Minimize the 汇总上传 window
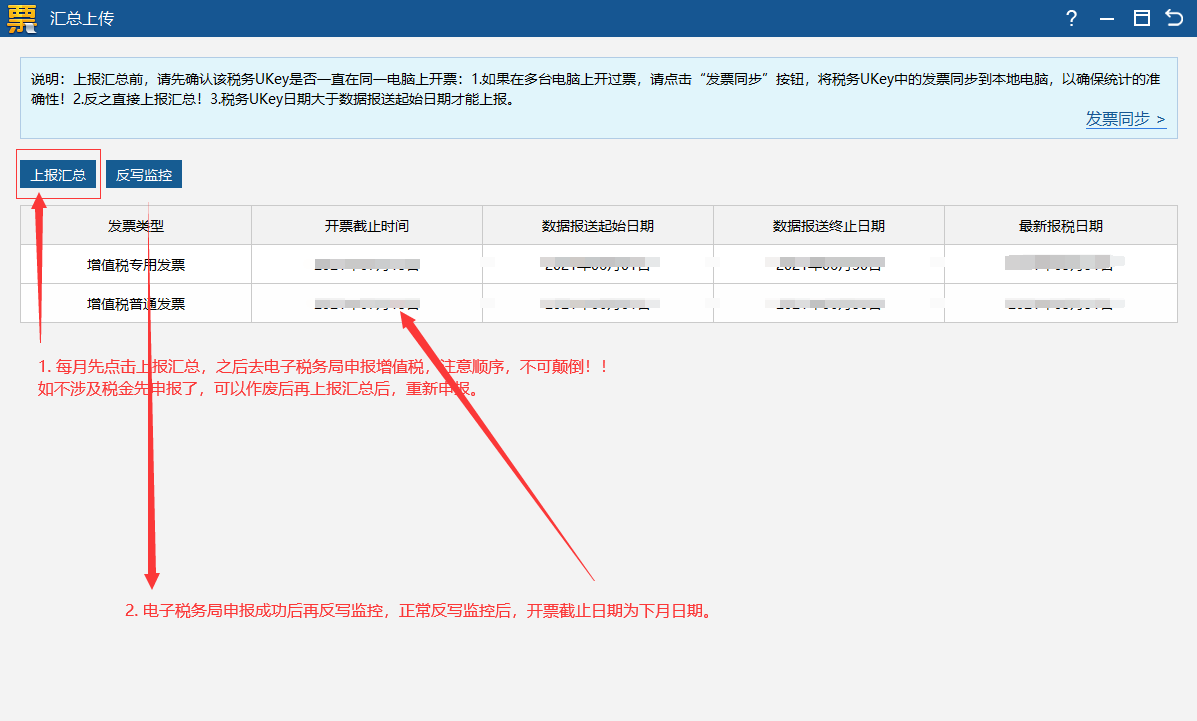This screenshot has width=1197, height=721. [1107, 18]
